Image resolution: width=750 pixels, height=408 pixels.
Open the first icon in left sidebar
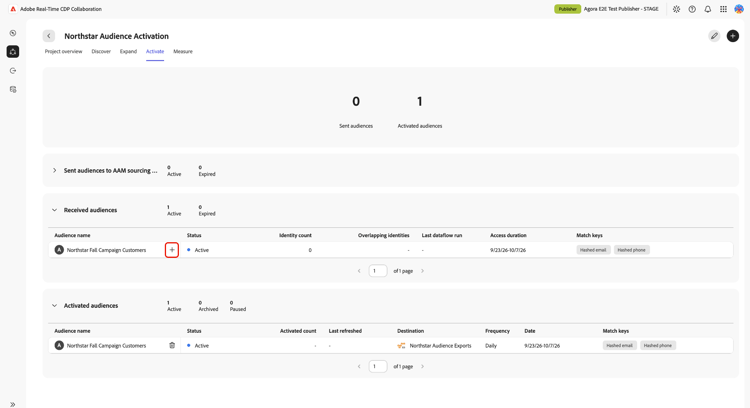13,33
